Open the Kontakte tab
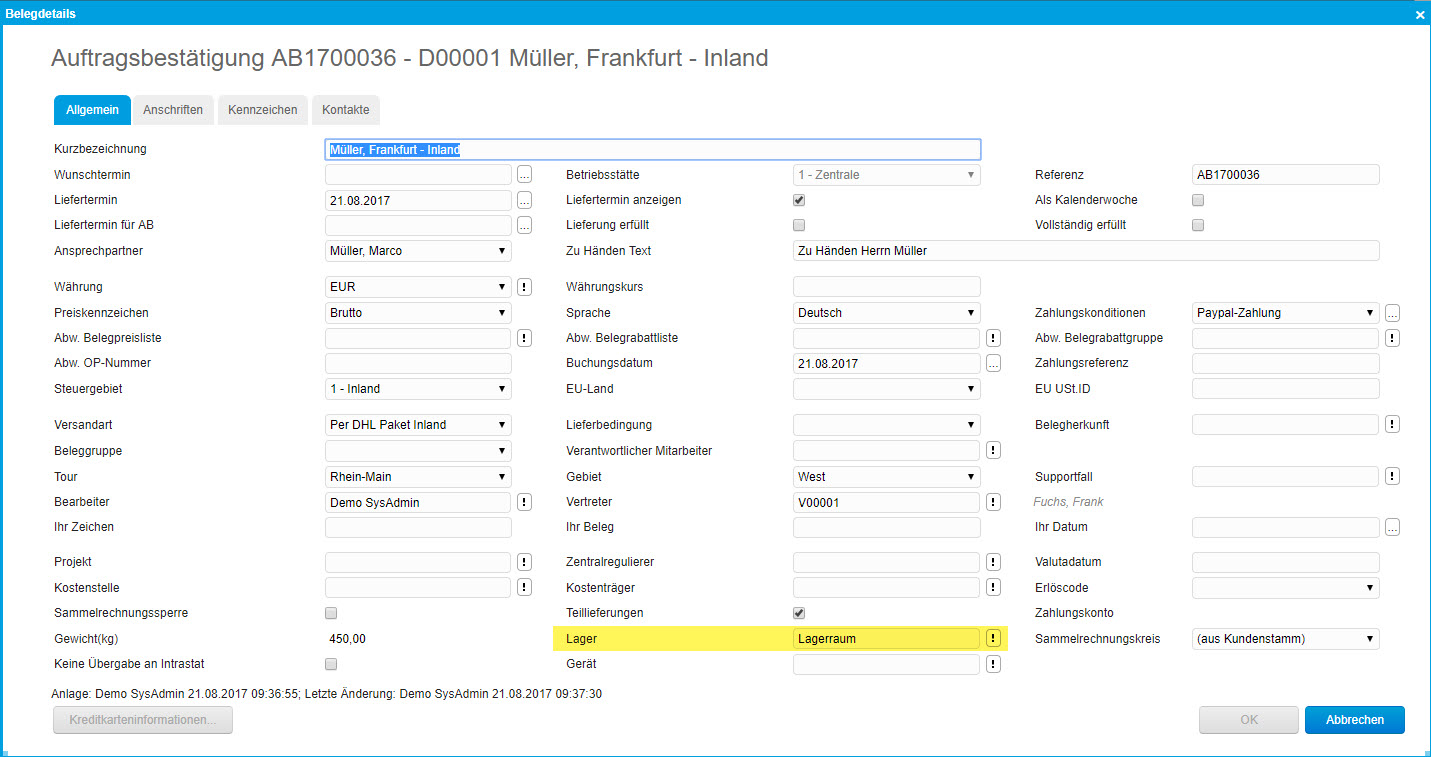 click(x=345, y=110)
